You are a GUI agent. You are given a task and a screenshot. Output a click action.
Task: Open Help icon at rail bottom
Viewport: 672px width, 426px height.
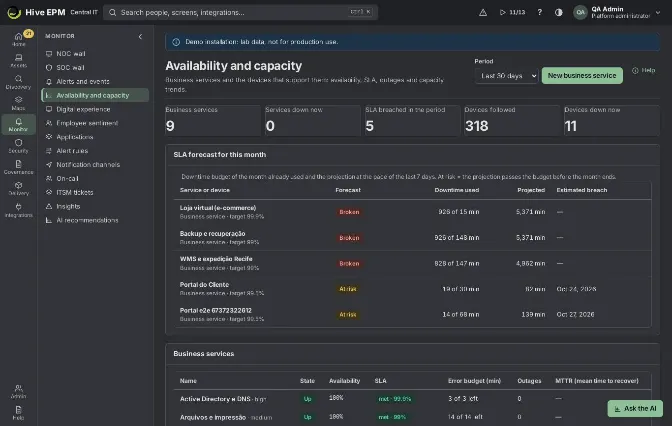(18, 413)
